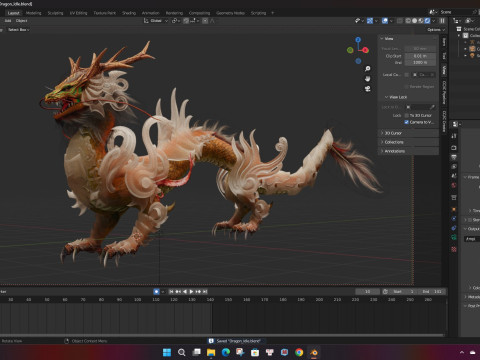Toggle the auto keying record button
Image resolution: width=480 pixels, height=360 pixels.
pos(156,292)
